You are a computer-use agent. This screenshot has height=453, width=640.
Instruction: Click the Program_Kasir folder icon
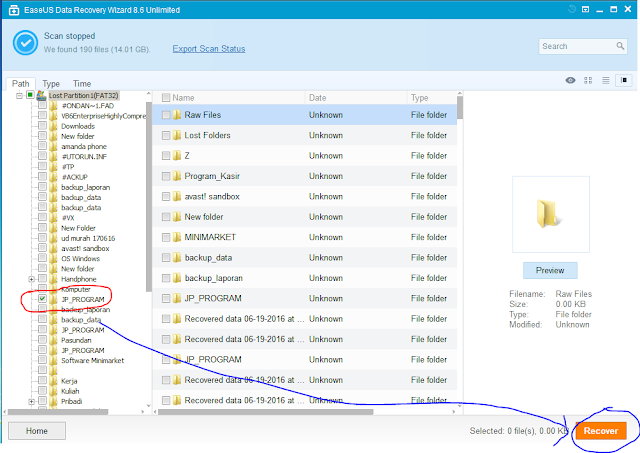pyautogui.click(x=177, y=176)
